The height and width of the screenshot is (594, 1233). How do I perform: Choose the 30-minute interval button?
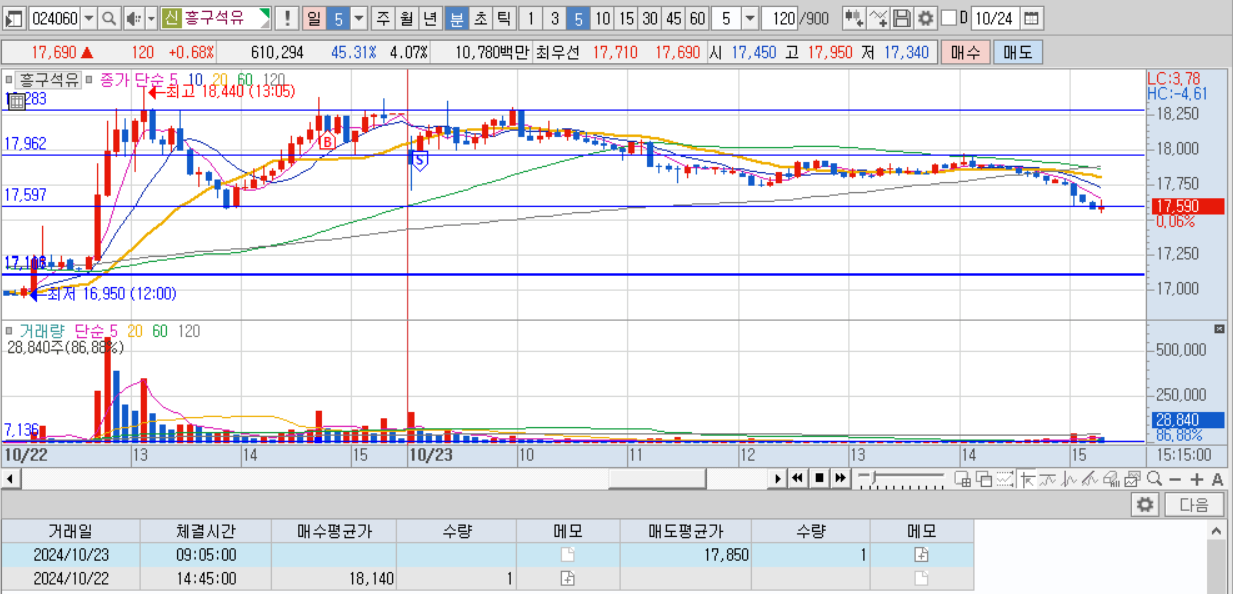click(x=650, y=18)
